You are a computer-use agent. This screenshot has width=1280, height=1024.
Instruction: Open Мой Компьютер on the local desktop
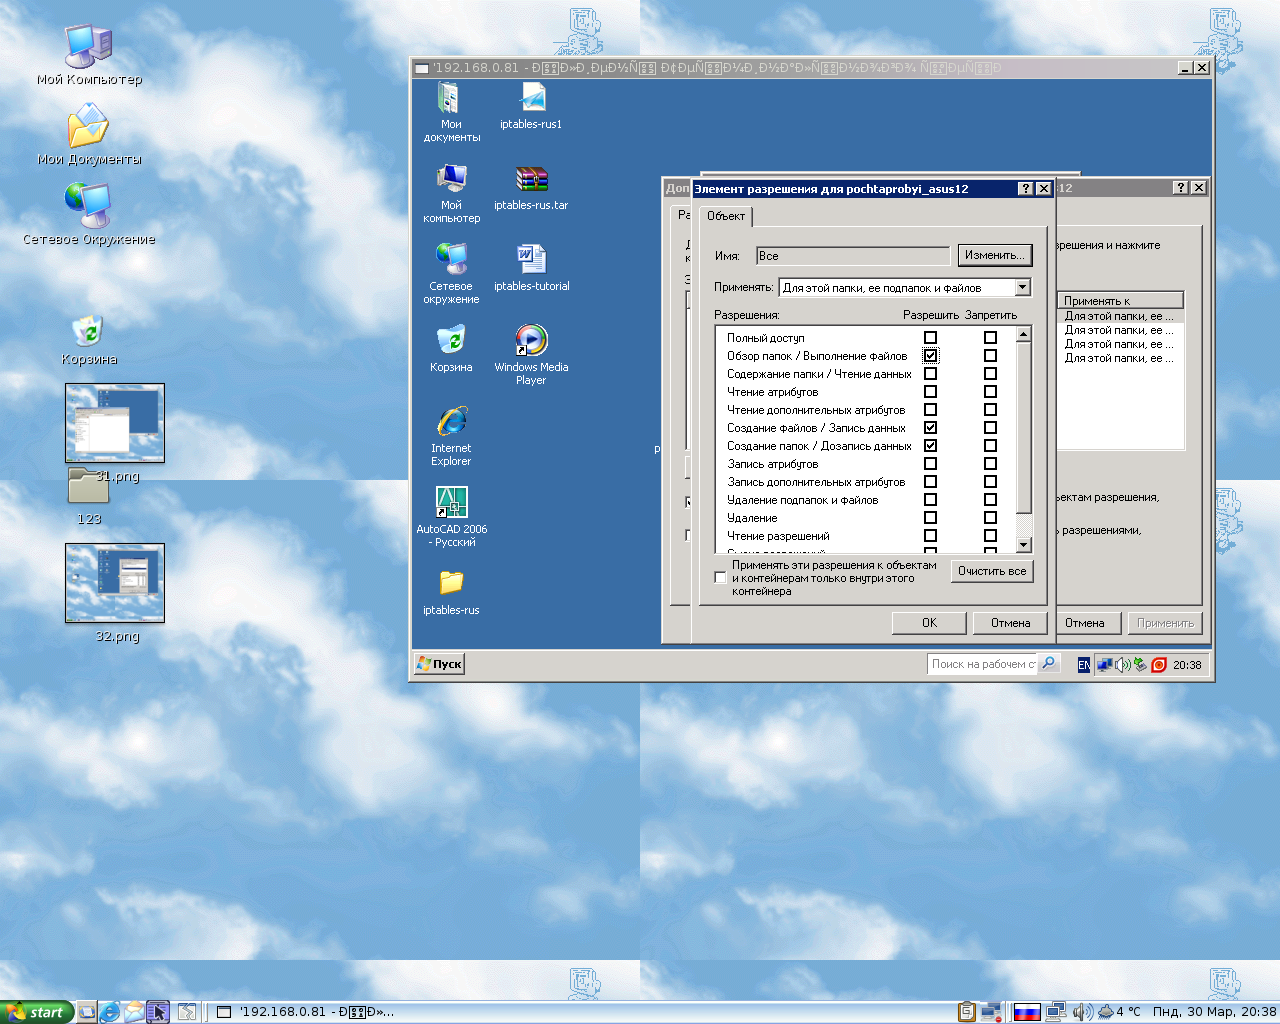click(x=88, y=47)
